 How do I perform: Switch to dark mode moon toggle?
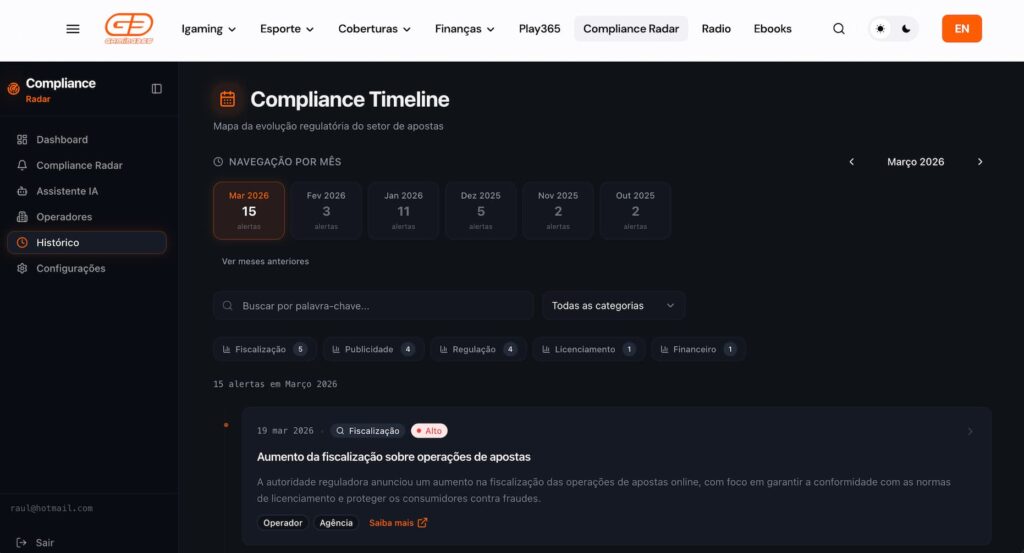pos(906,29)
